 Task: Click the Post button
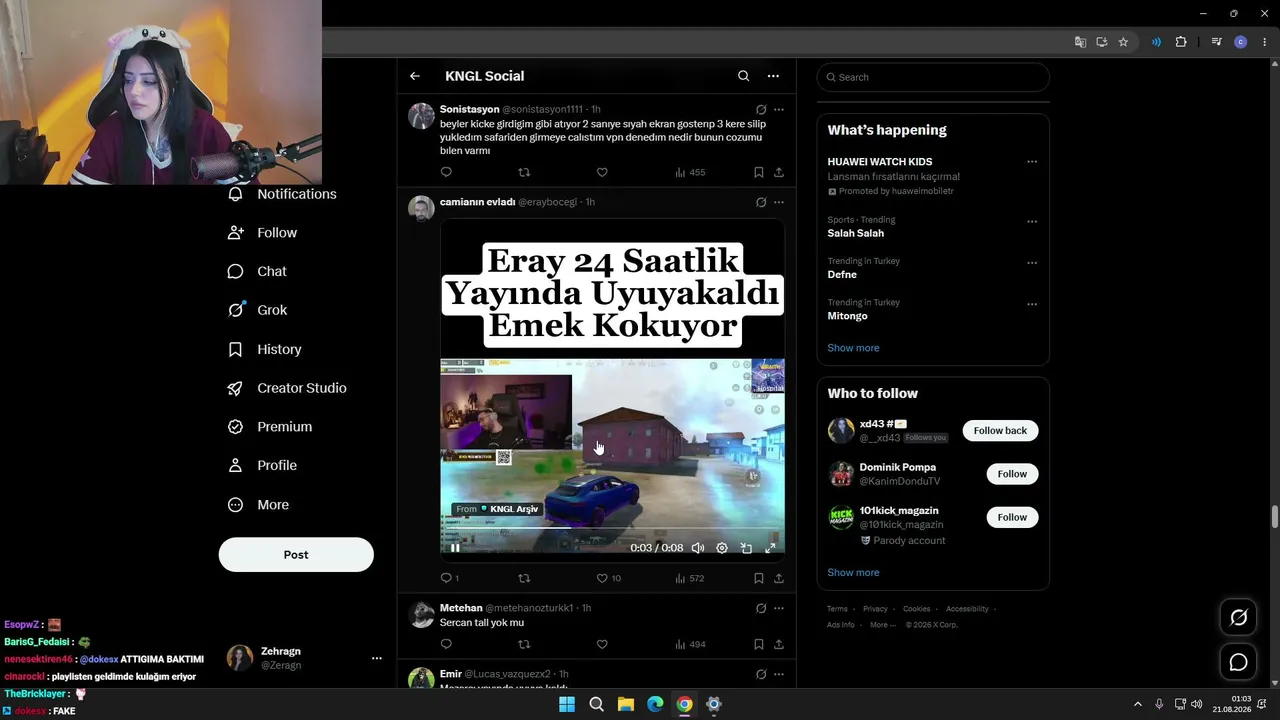[296, 555]
